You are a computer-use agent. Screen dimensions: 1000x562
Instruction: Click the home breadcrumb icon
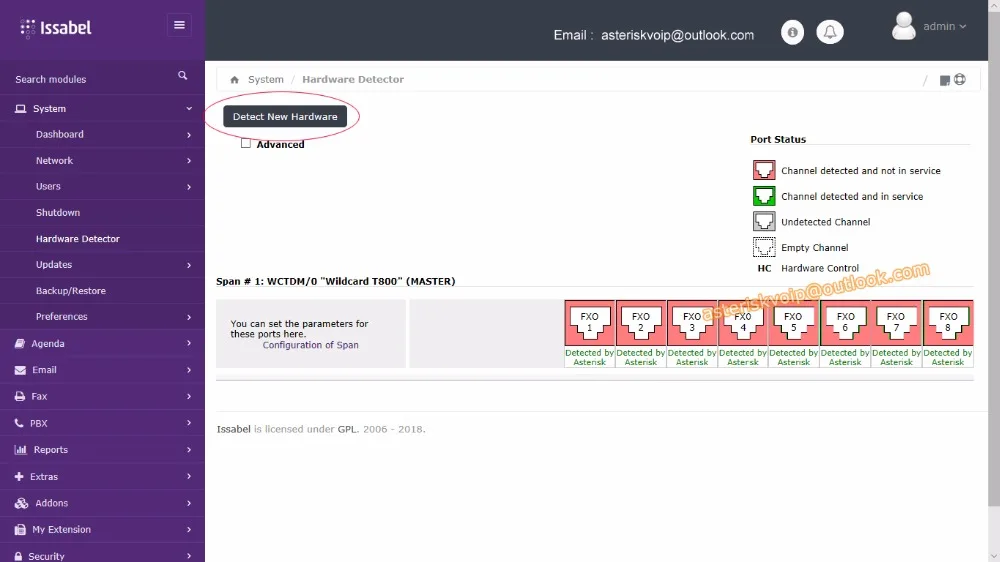[235, 80]
